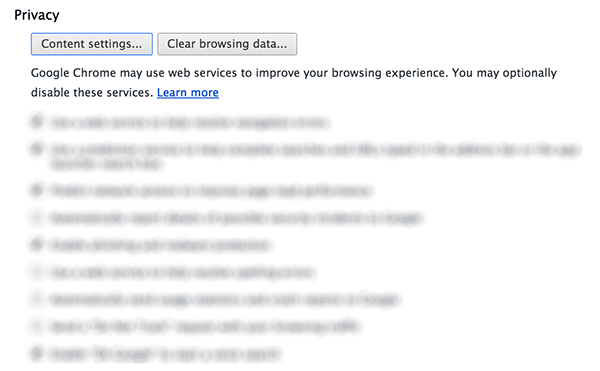Click the blurred label of the seventh privacy option

click(x=224, y=299)
